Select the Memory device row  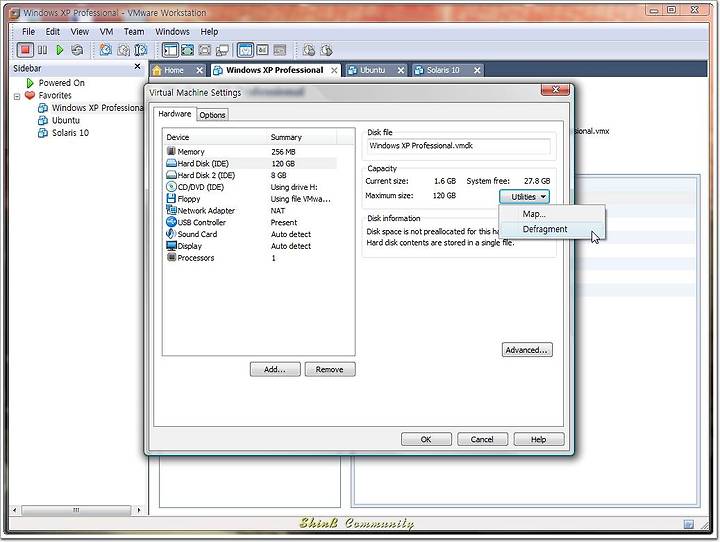point(251,152)
